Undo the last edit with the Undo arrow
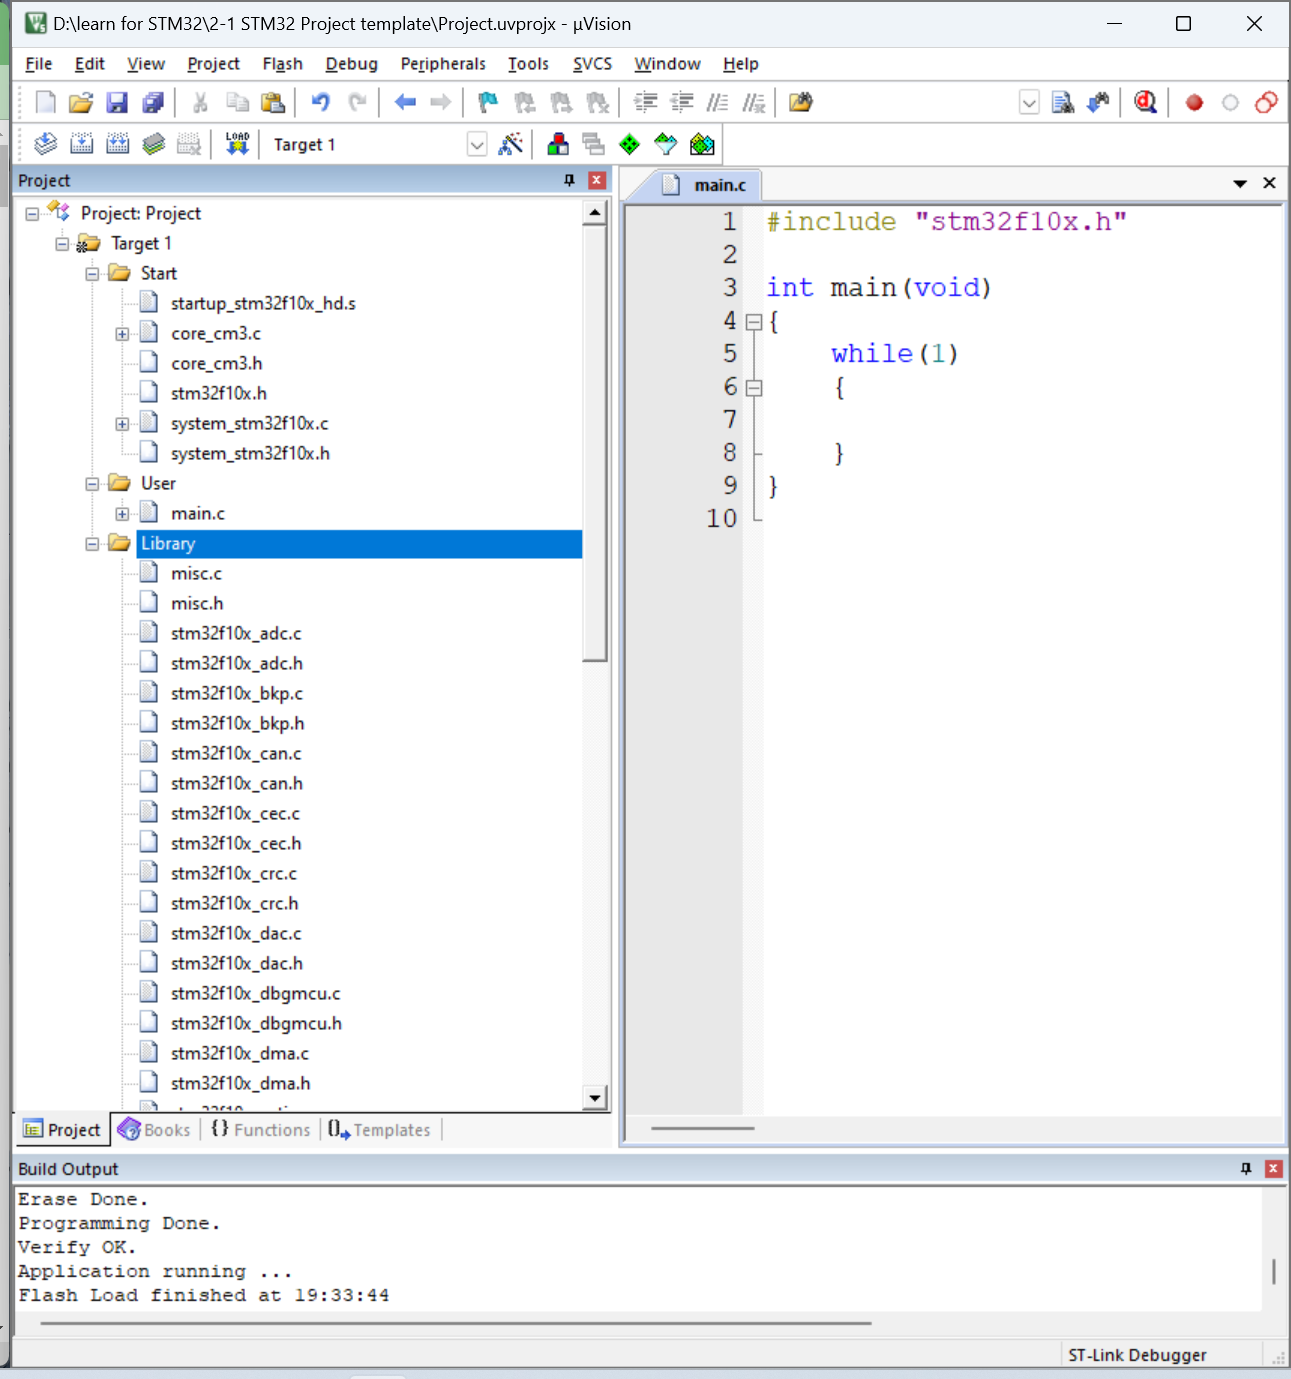The height and width of the screenshot is (1379, 1291). (320, 102)
